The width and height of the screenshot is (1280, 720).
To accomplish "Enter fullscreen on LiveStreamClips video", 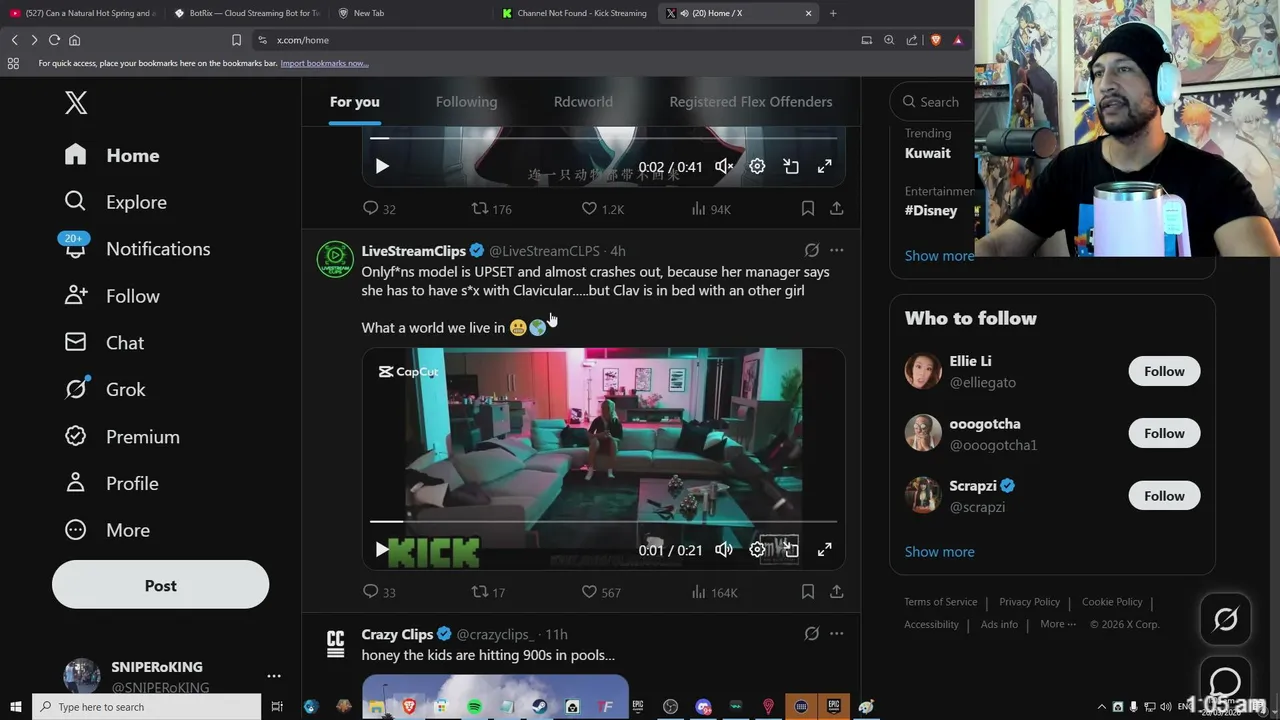I will [824, 550].
